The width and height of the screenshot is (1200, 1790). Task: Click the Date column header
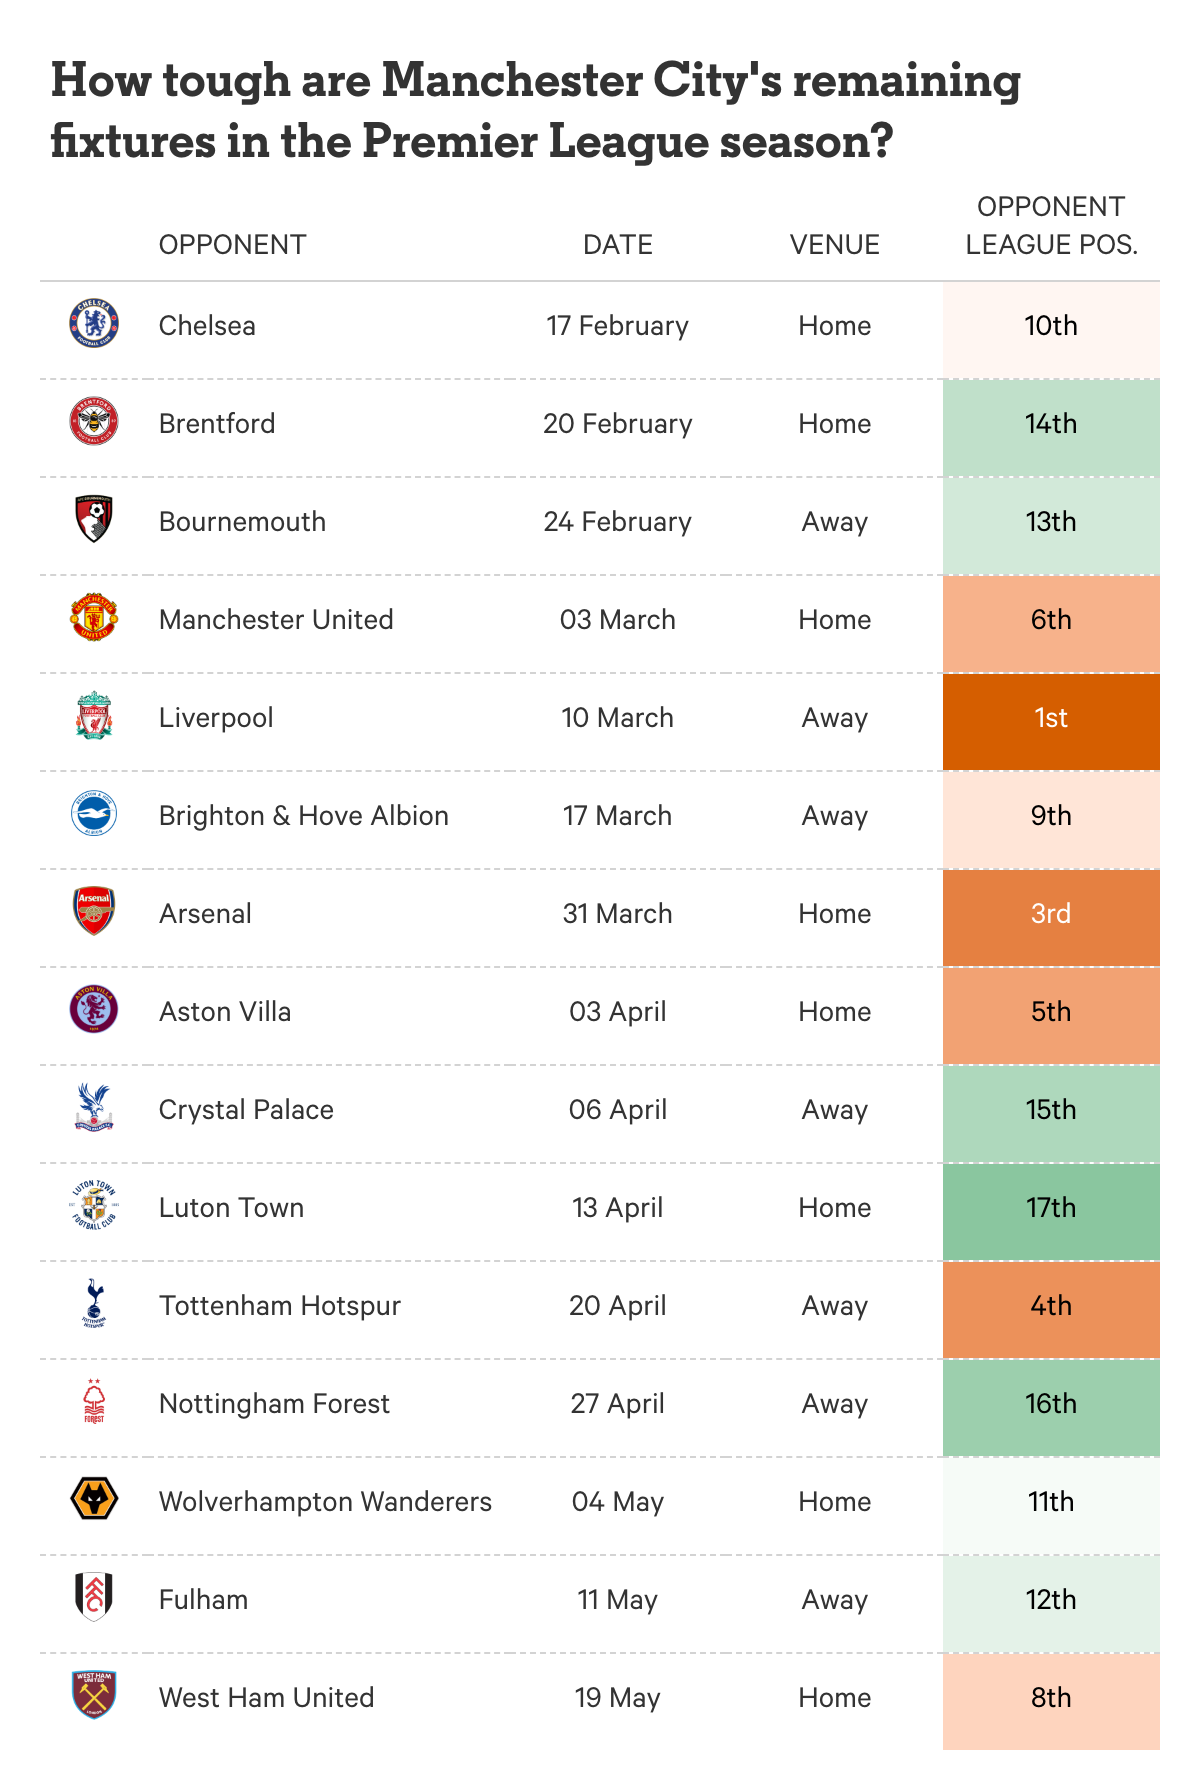click(618, 245)
